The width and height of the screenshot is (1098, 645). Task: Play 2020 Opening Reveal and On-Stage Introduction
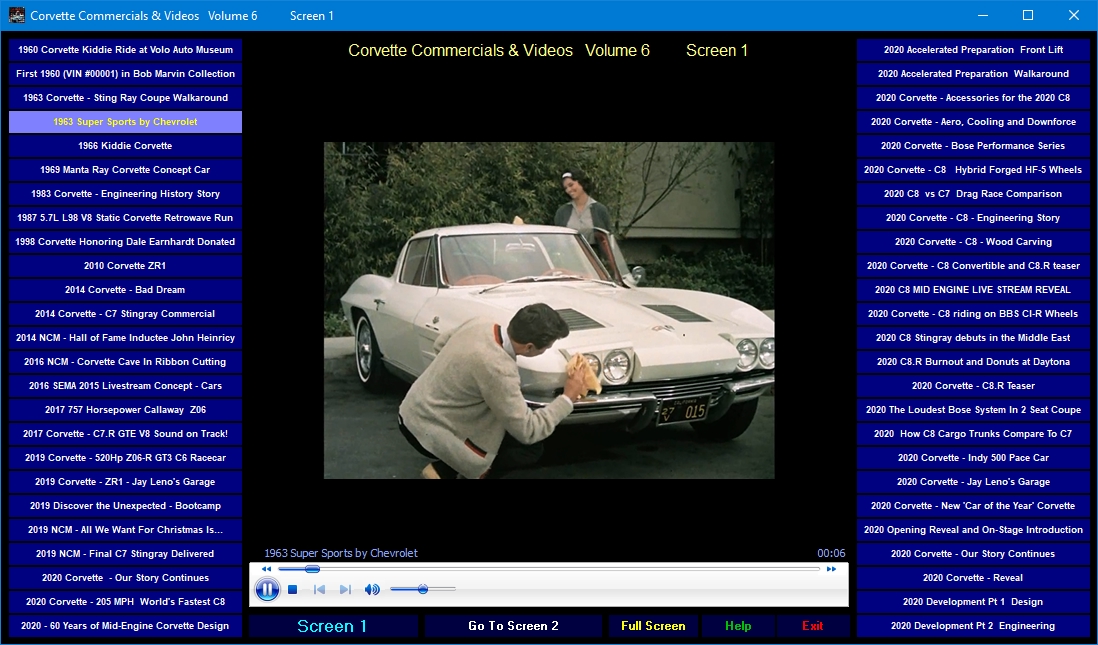[x=973, y=529]
